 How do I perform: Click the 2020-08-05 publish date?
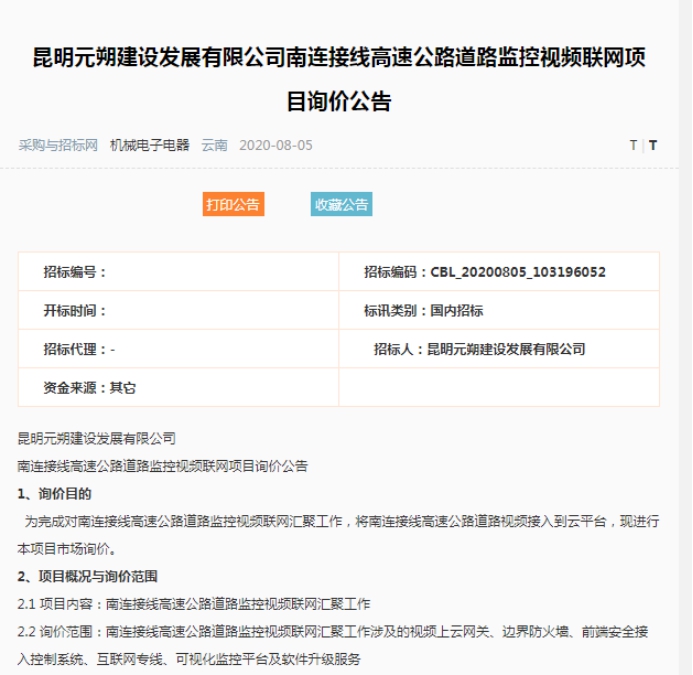[276, 145]
